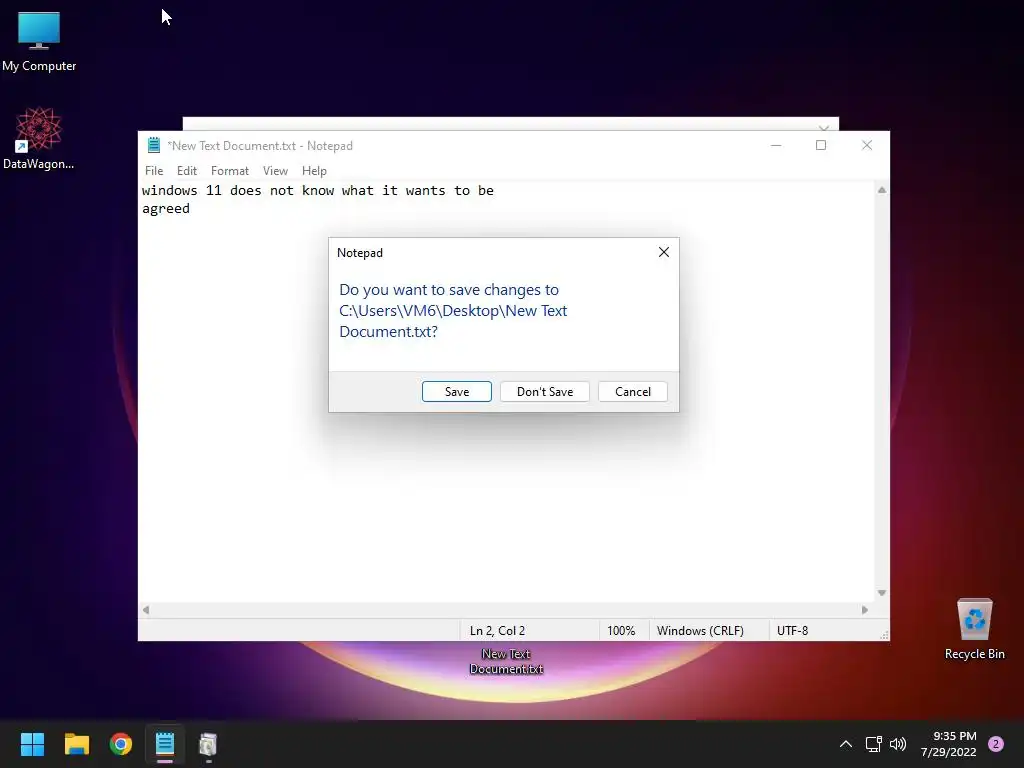The width and height of the screenshot is (1024, 768).
Task: Click Save in the Notepad dialog
Action: 456,392
